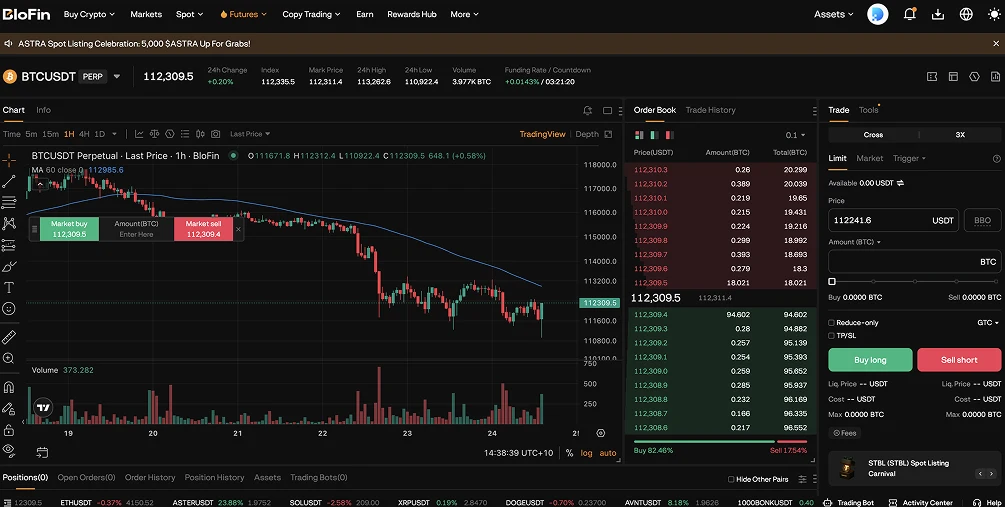Hide all drawings with eye icon
Image resolution: width=1005 pixels, height=507 pixels.
click(x=9, y=450)
